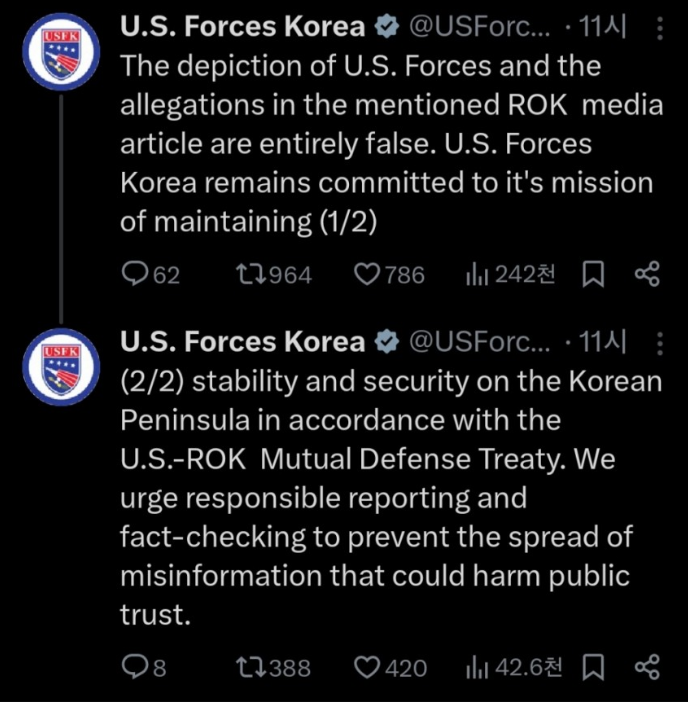Click the @USForc handle in first tweet
The height and width of the screenshot is (702, 688).
point(480,28)
